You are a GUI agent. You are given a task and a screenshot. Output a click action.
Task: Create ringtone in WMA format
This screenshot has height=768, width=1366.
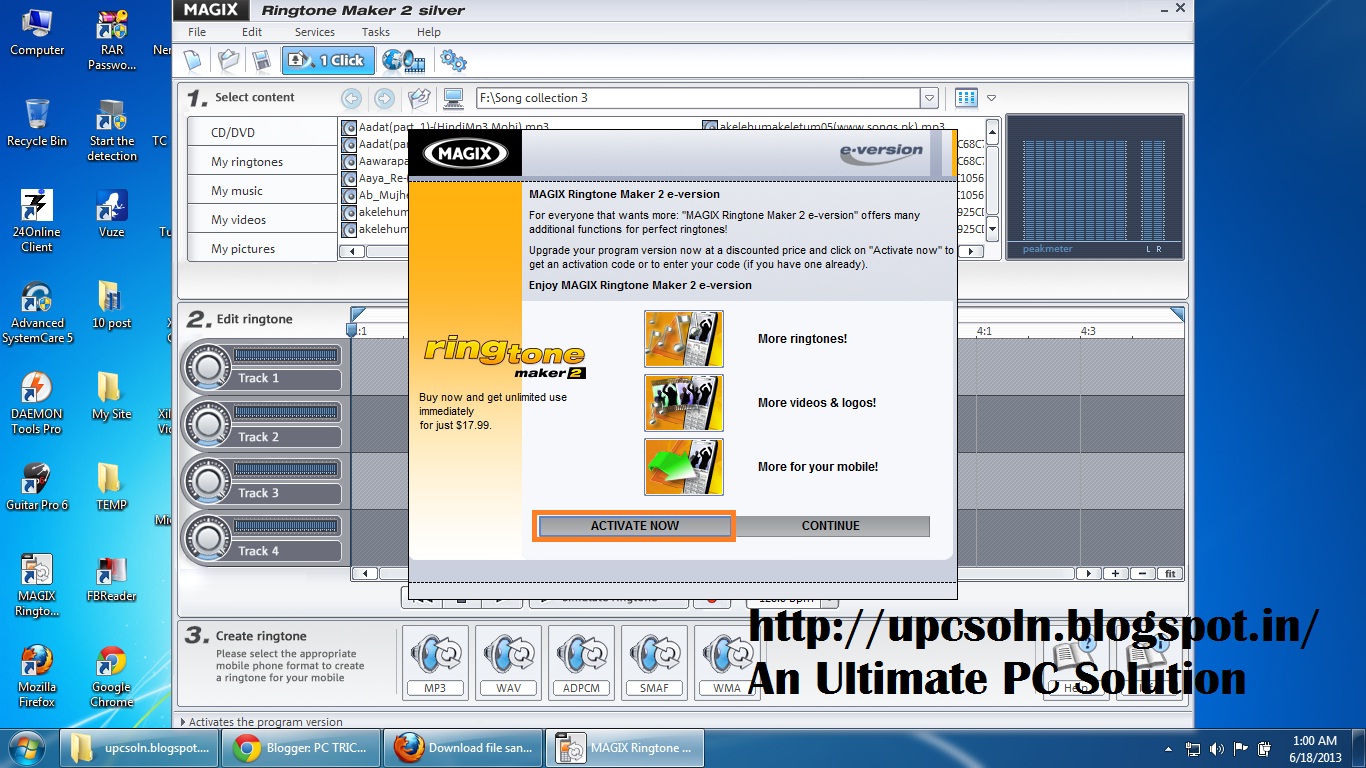click(x=727, y=662)
